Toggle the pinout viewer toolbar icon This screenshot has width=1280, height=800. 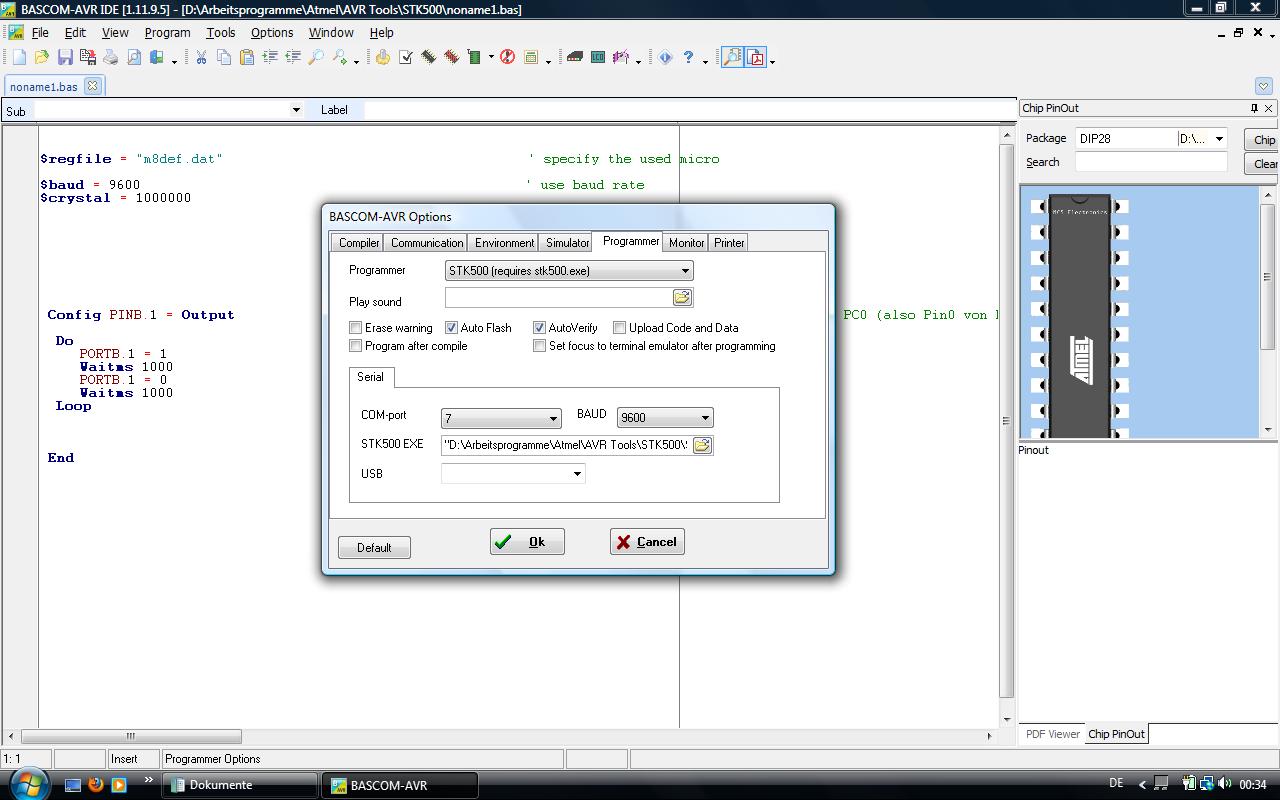732,58
